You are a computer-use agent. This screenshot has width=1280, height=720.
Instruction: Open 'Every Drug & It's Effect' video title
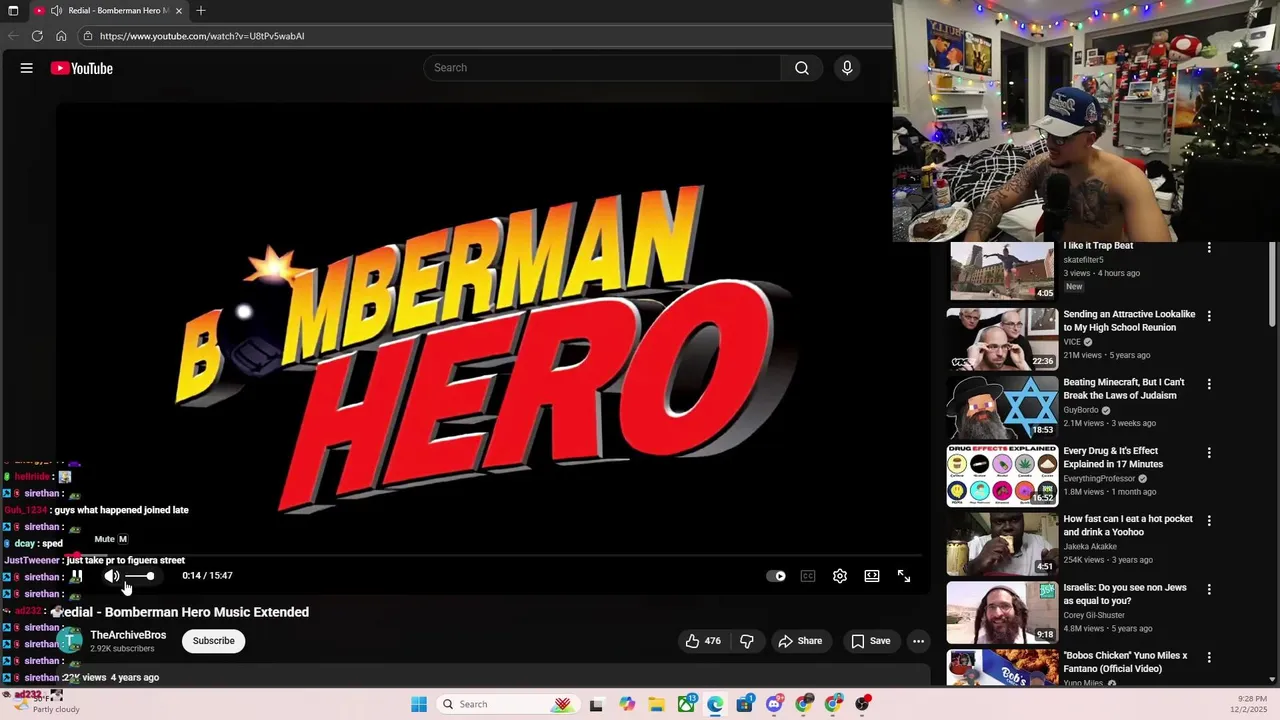[1113, 458]
